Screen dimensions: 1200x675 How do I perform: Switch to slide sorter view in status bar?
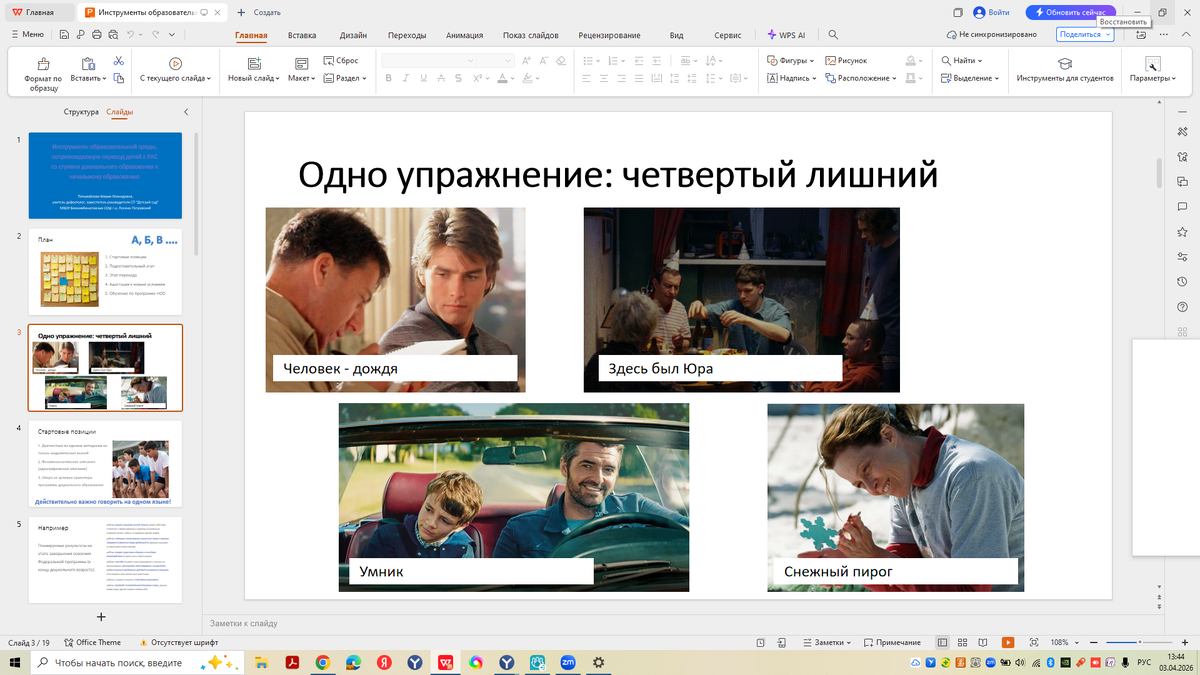click(962, 642)
